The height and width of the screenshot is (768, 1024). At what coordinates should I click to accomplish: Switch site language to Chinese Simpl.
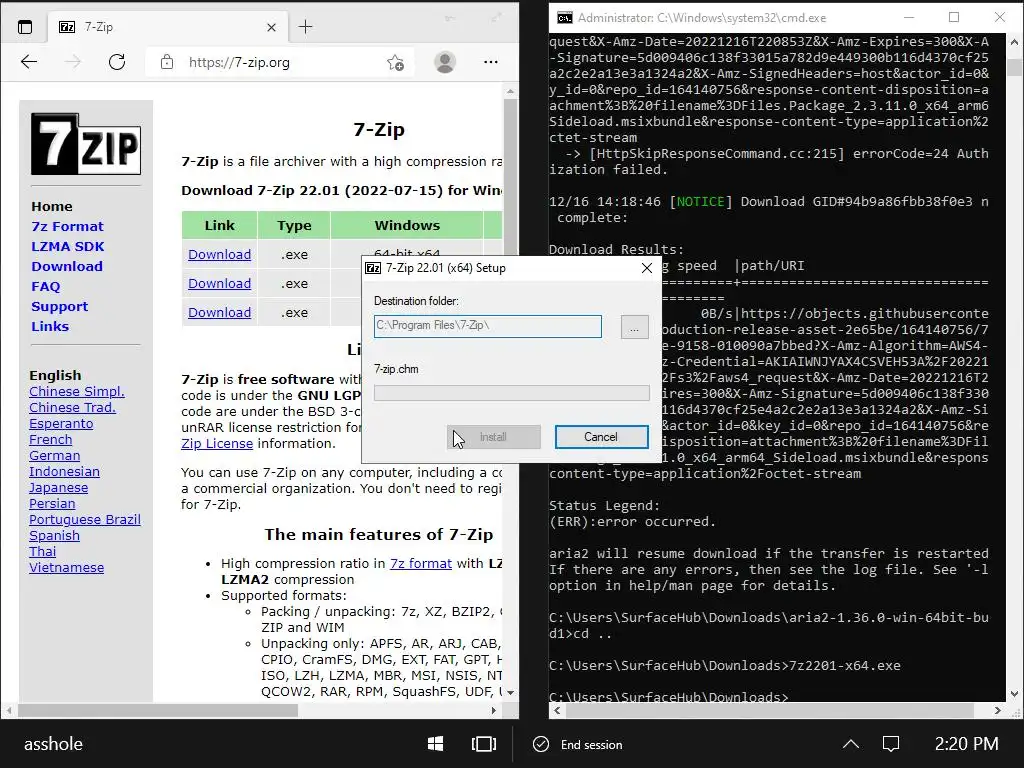[77, 391]
